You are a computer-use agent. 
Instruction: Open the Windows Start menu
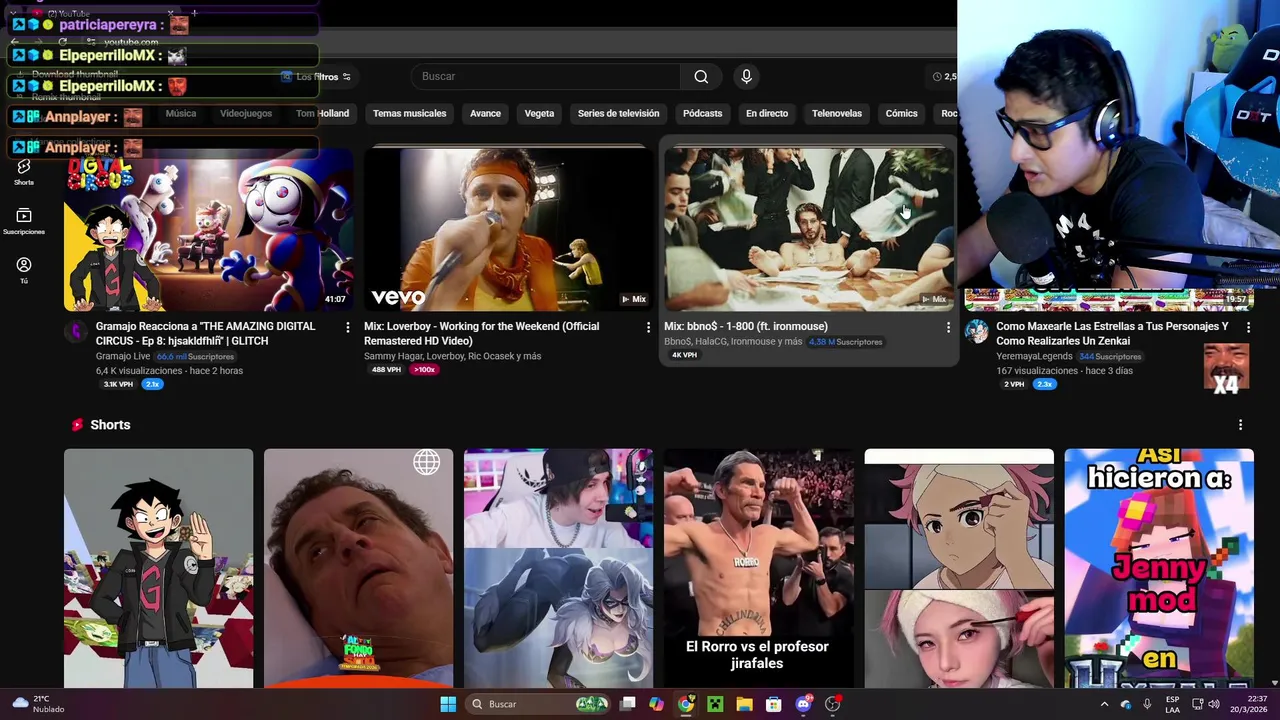[x=448, y=704]
